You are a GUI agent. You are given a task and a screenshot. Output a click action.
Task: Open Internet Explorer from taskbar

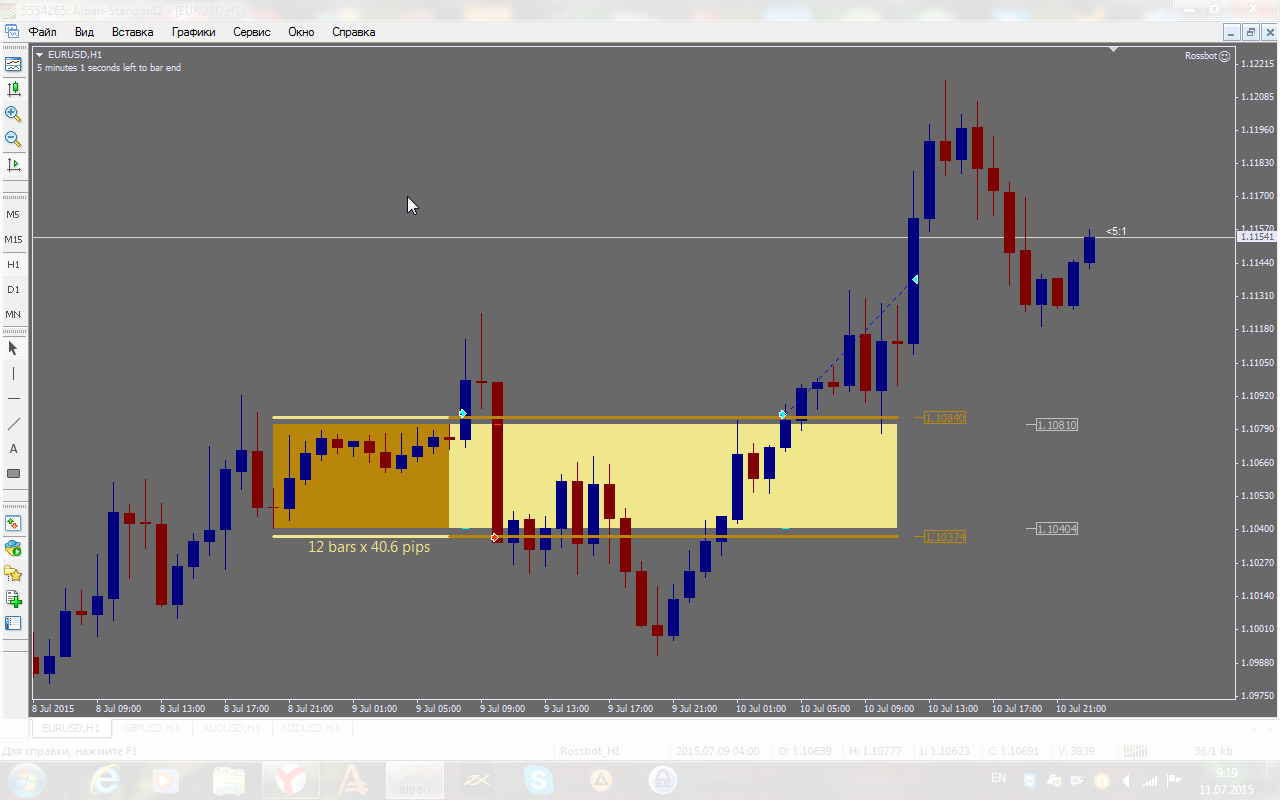tap(105, 779)
